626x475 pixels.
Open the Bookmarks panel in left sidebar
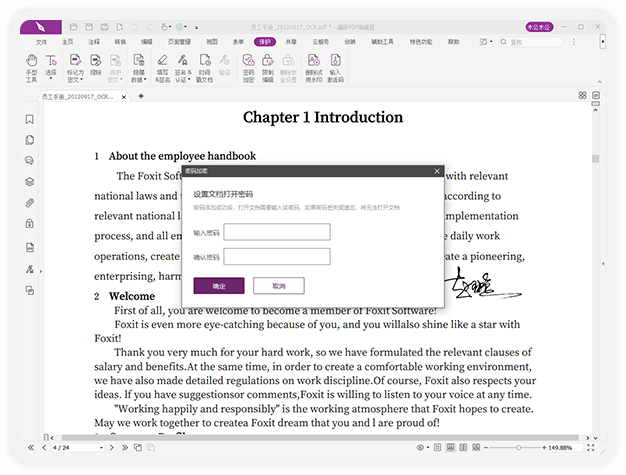tap(30, 119)
